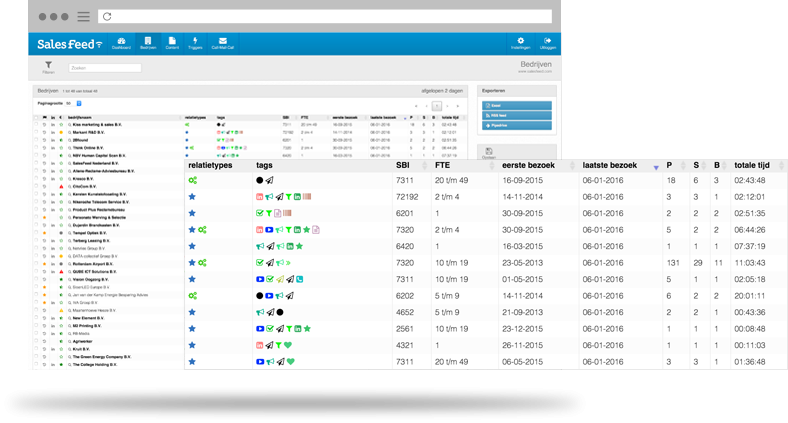Click red warning triangle beside CitoCom B.V.

(61, 186)
